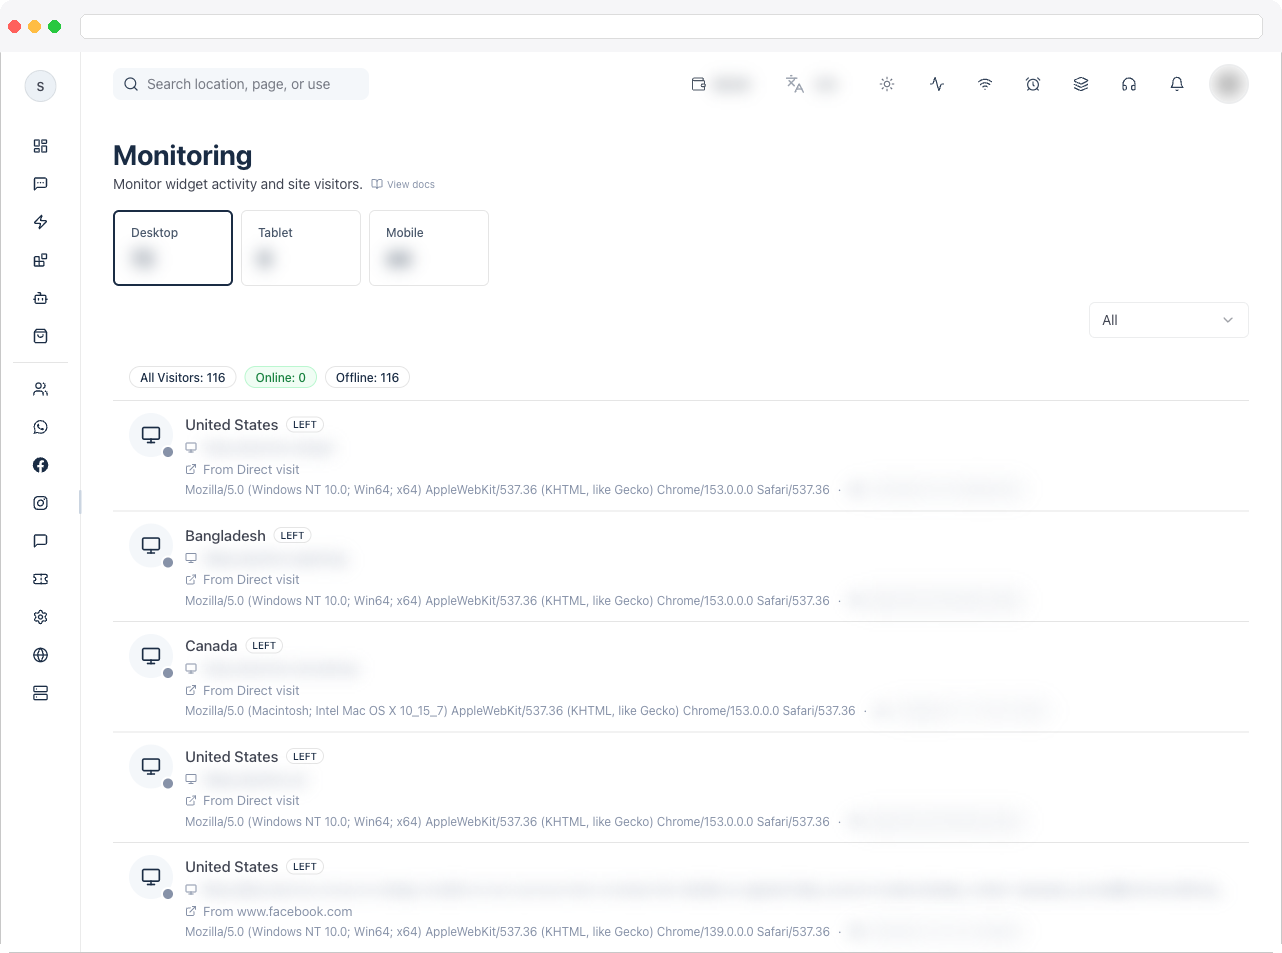This screenshot has width=1282, height=953.
Task: Click the LEFT badge next to Bangladesh
Action: [292, 536]
